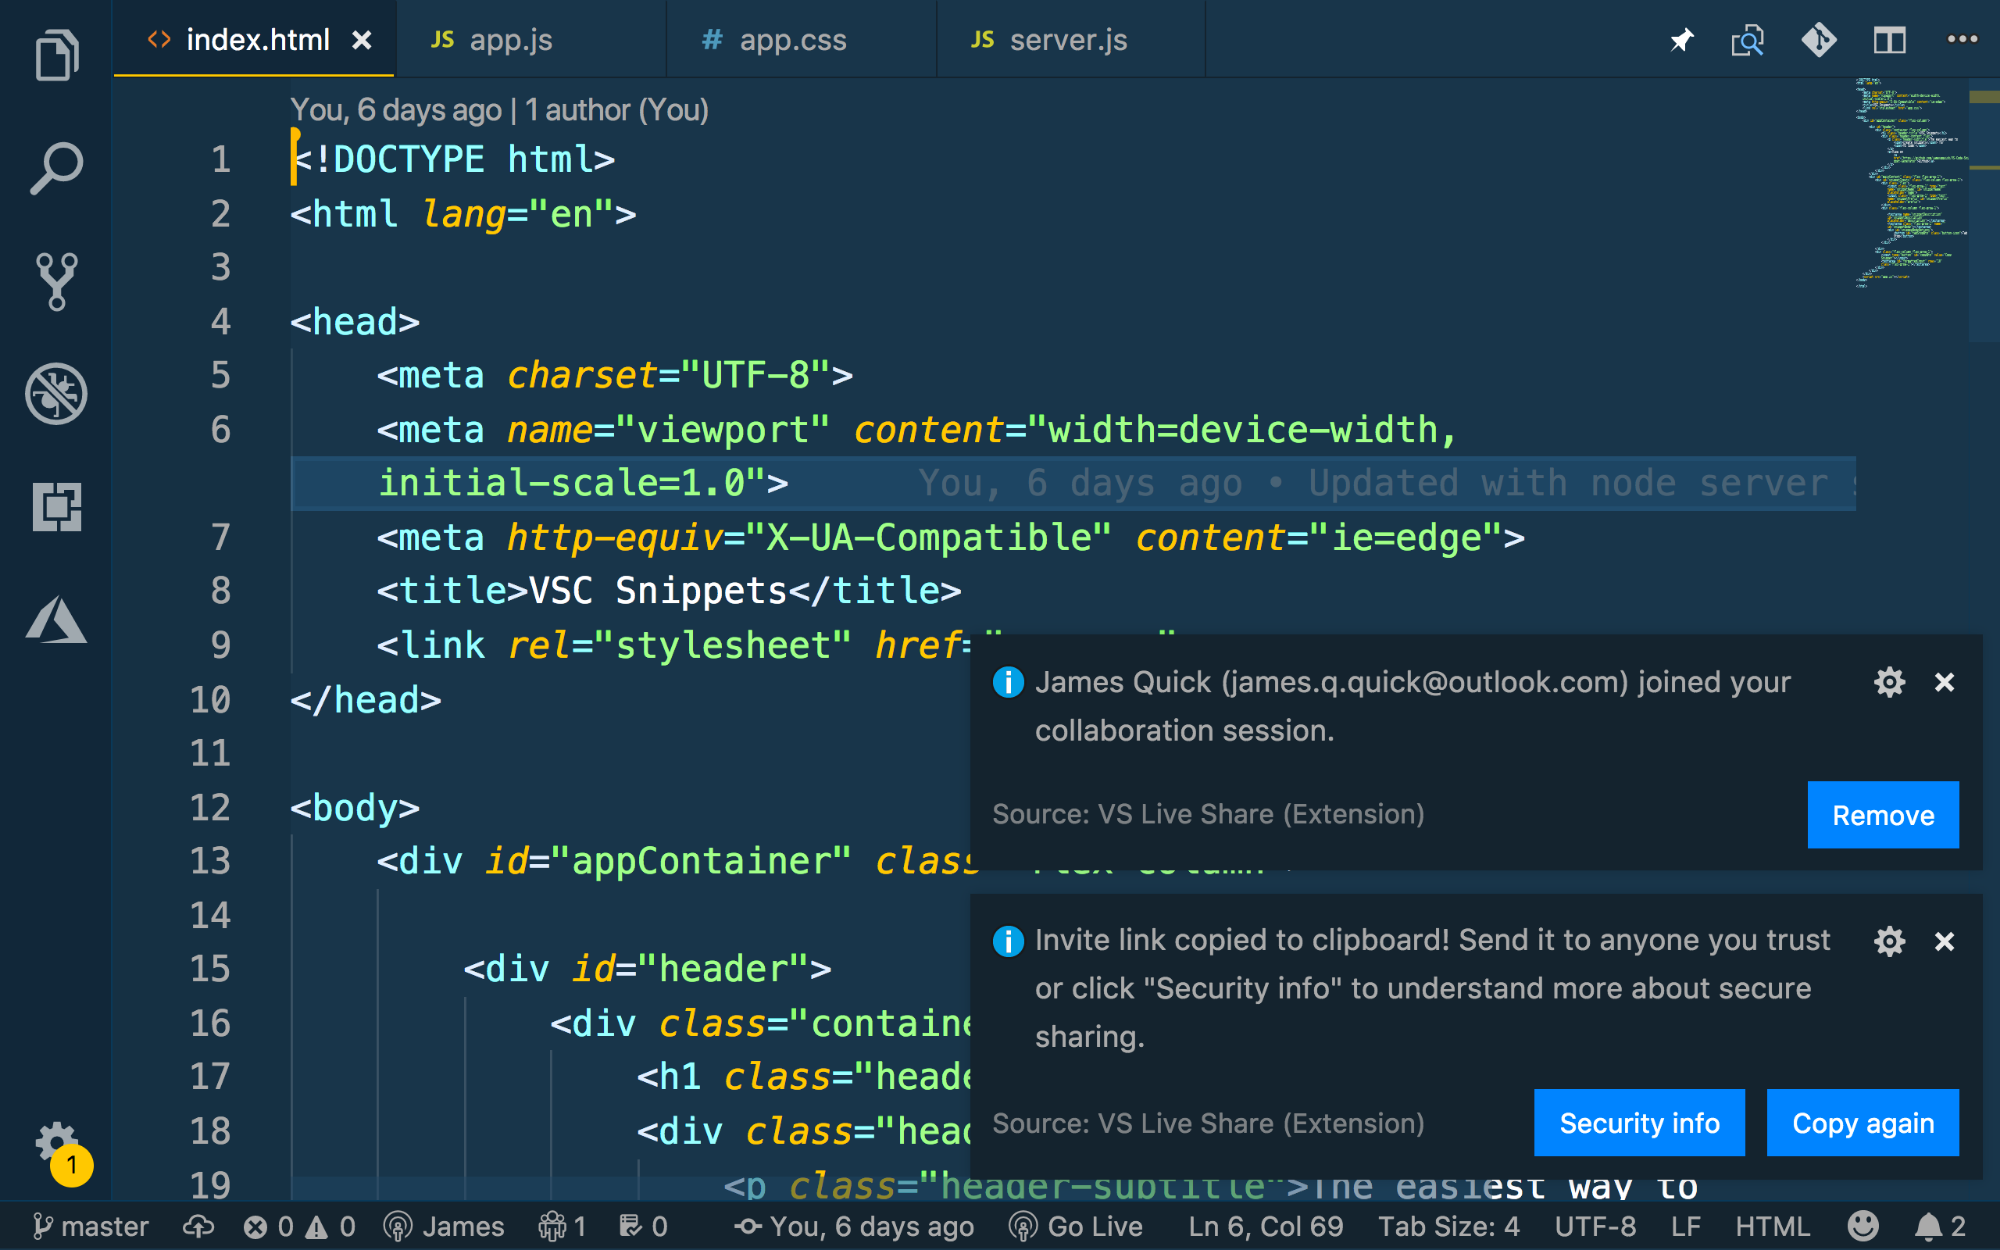Open the editor's More Actions ellipsis menu
Screen dimensions: 2000x1250
(x=1963, y=38)
